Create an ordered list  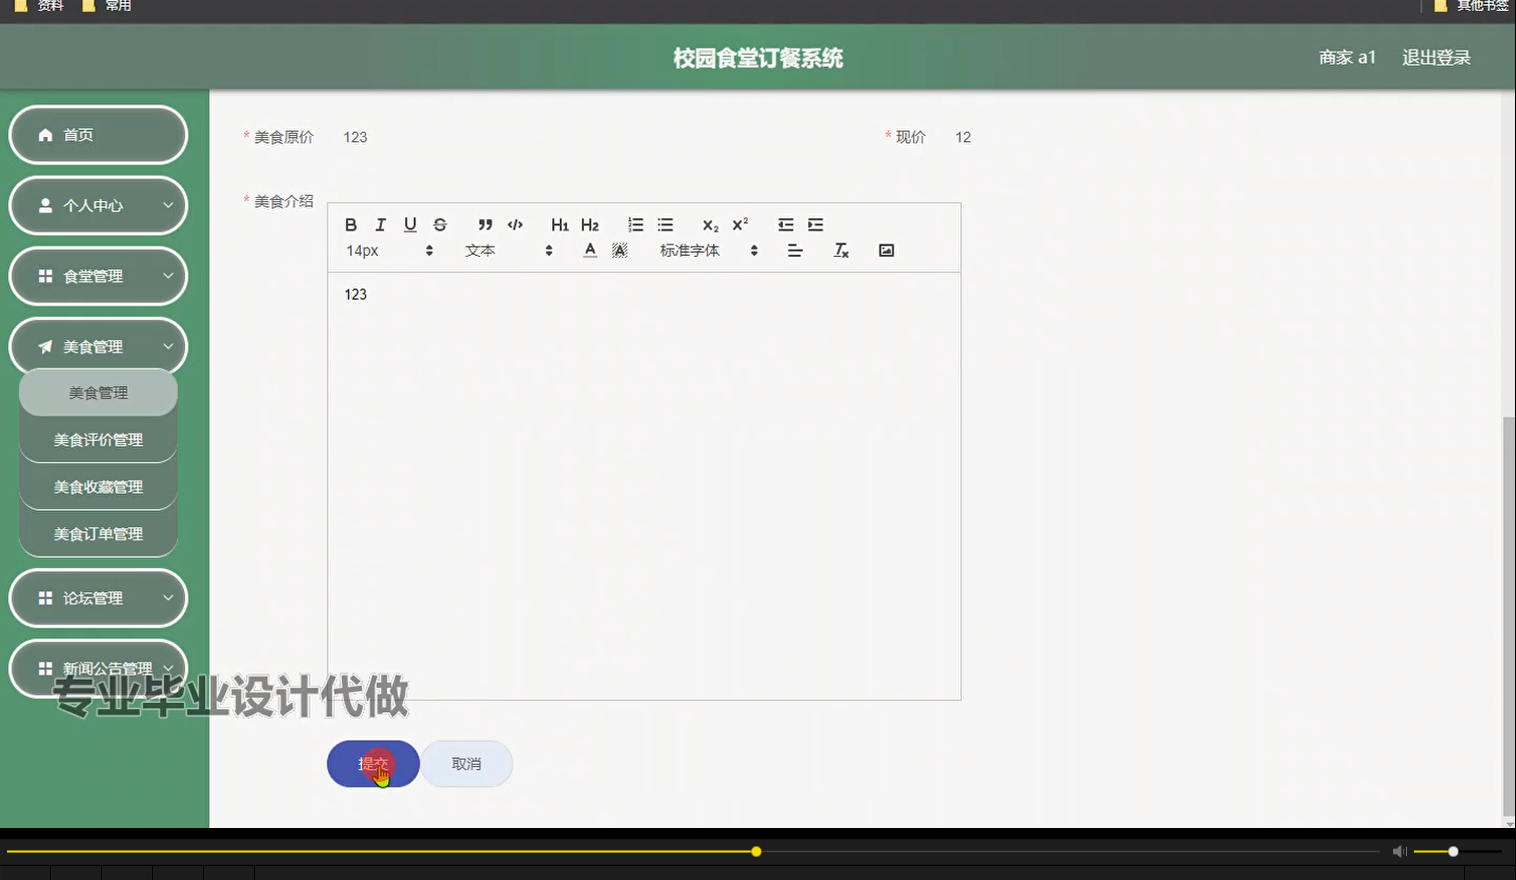(635, 224)
